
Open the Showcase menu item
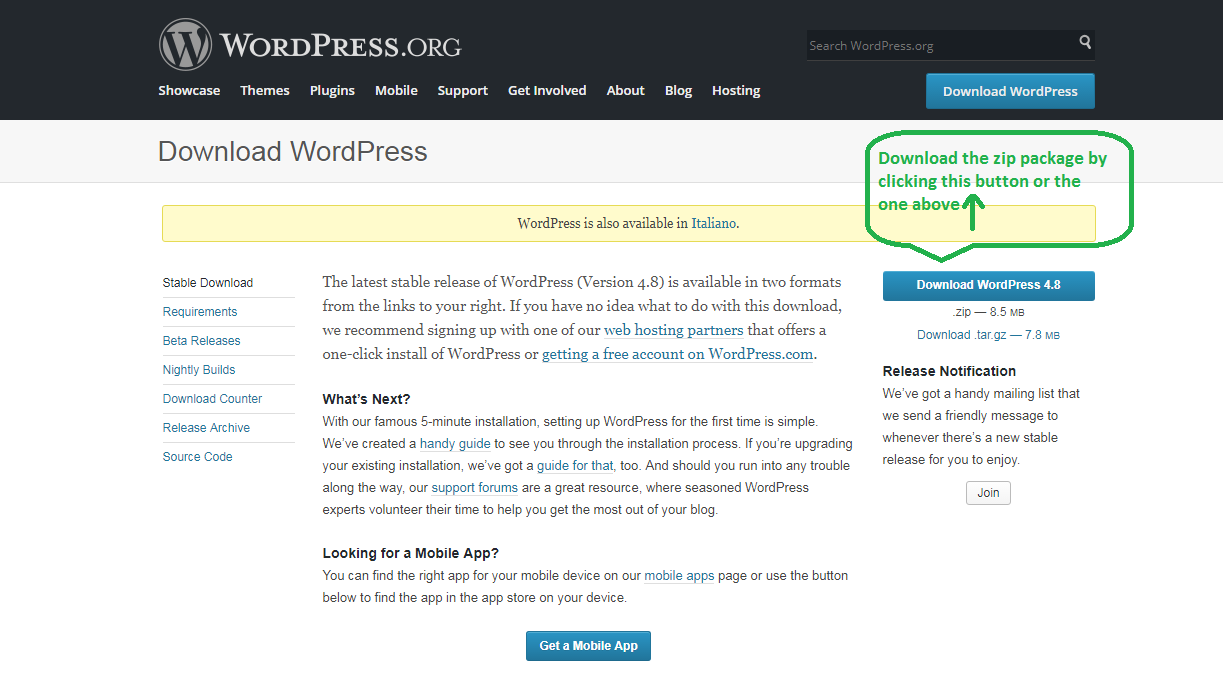click(x=189, y=90)
